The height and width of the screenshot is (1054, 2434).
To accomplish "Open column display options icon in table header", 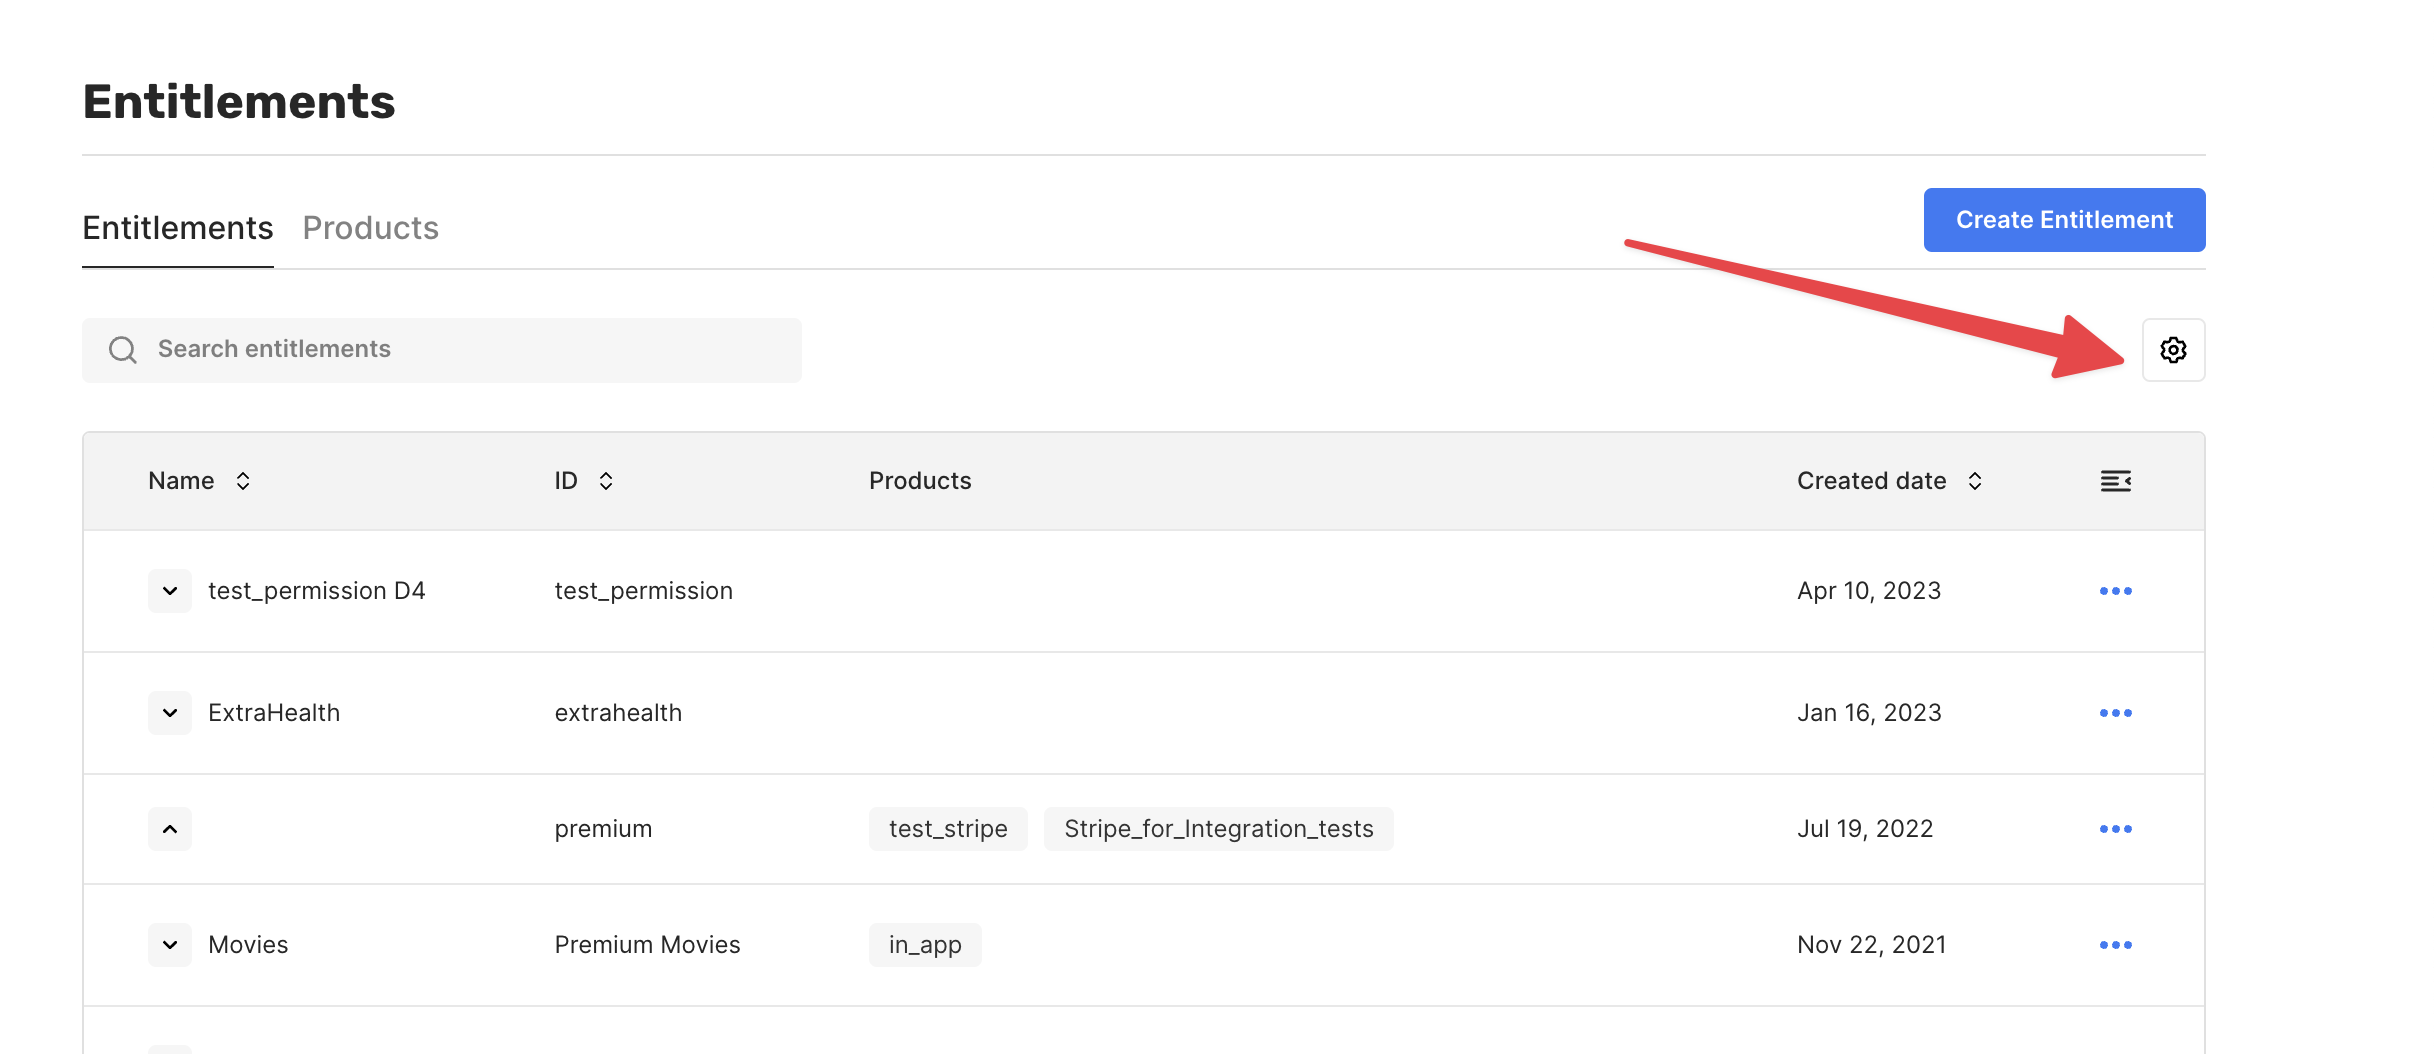I will point(2115,481).
